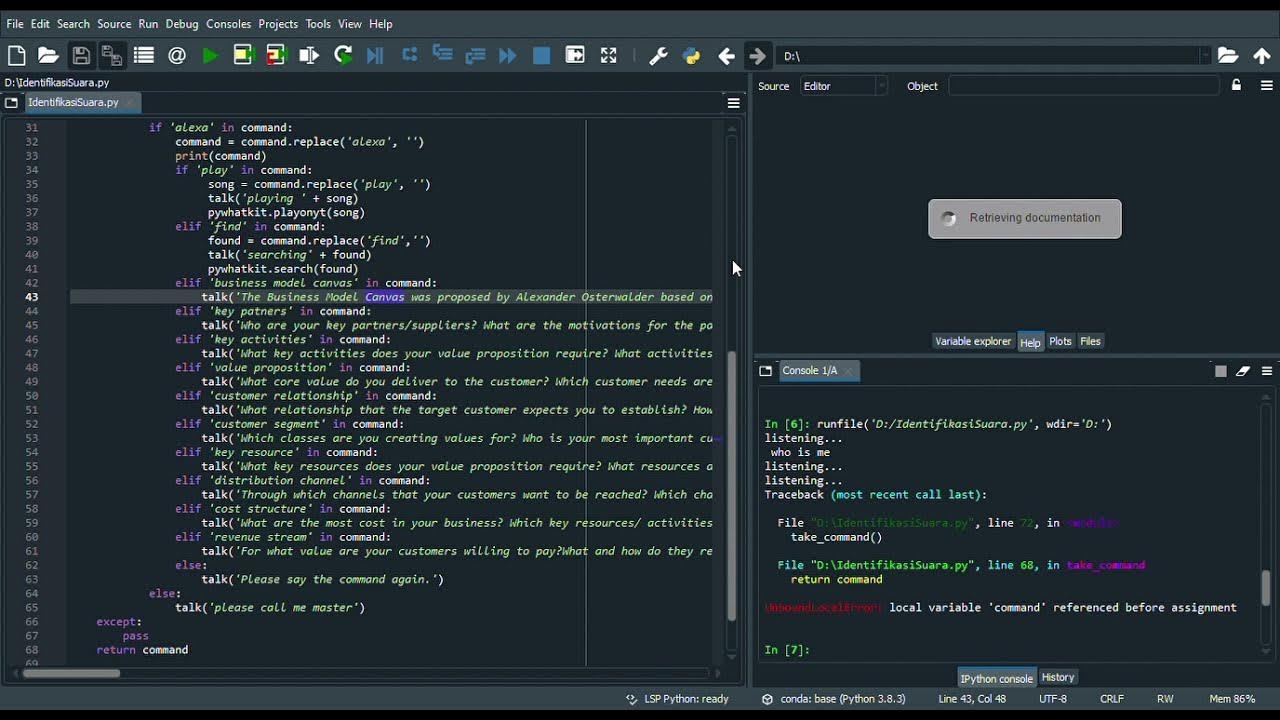Switch to the Variable explorer tab
Image resolution: width=1280 pixels, height=720 pixels.
pyautogui.click(x=973, y=342)
